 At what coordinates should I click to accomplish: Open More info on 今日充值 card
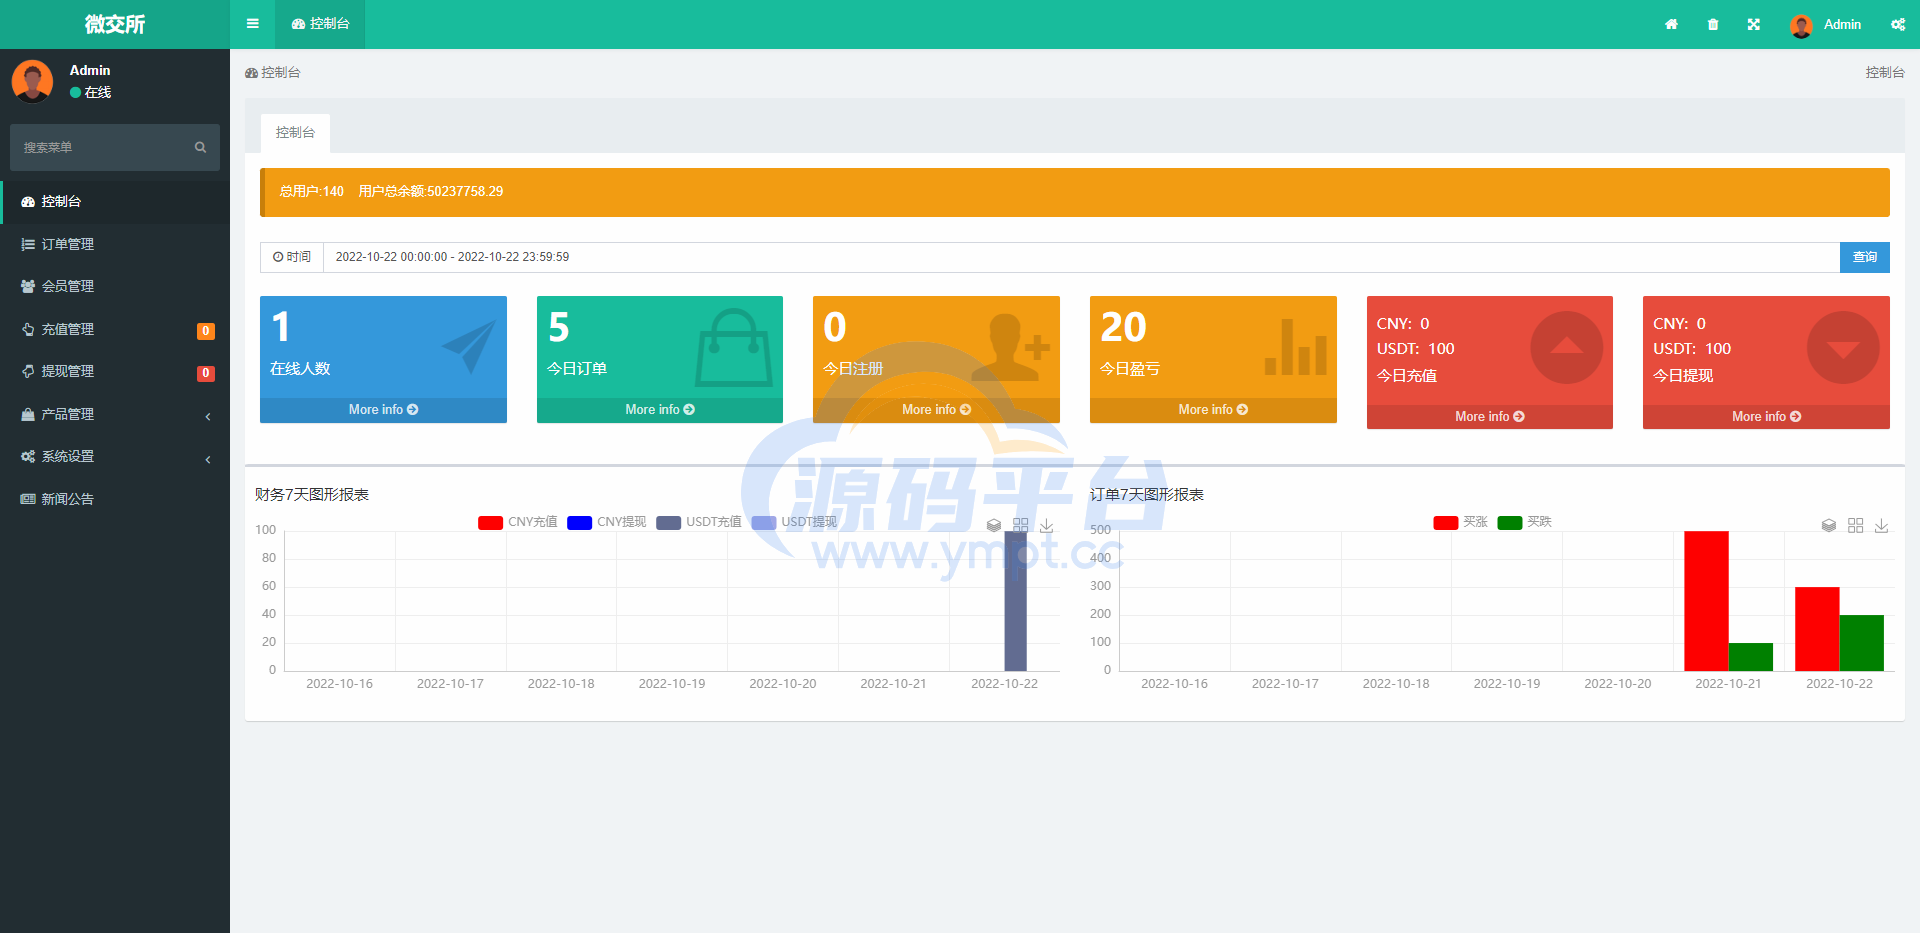coord(1490,417)
